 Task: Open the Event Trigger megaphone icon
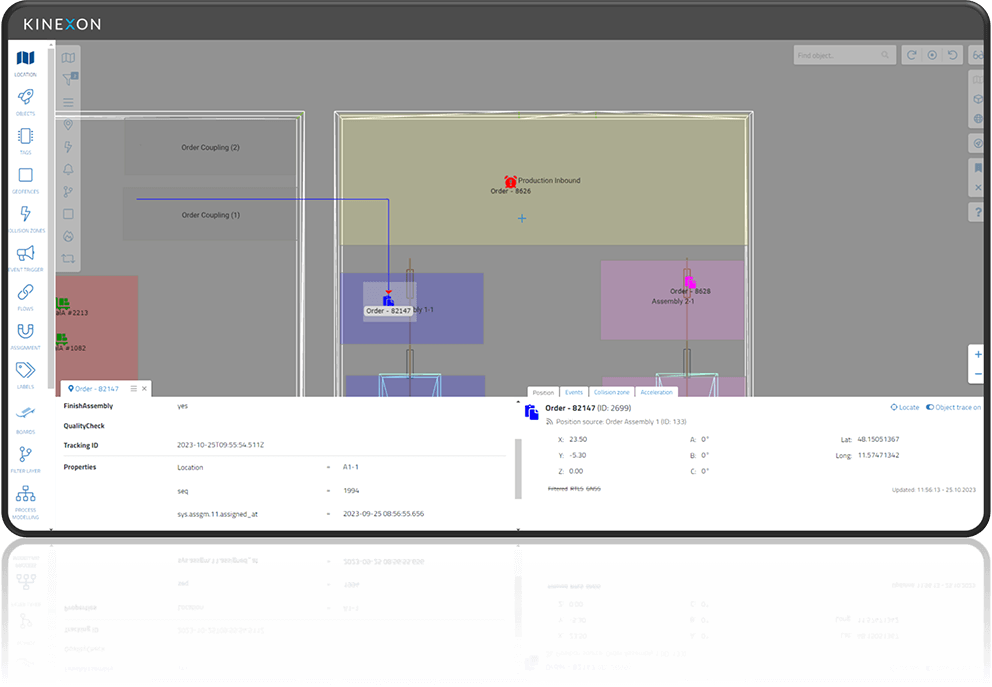[25, 254]
